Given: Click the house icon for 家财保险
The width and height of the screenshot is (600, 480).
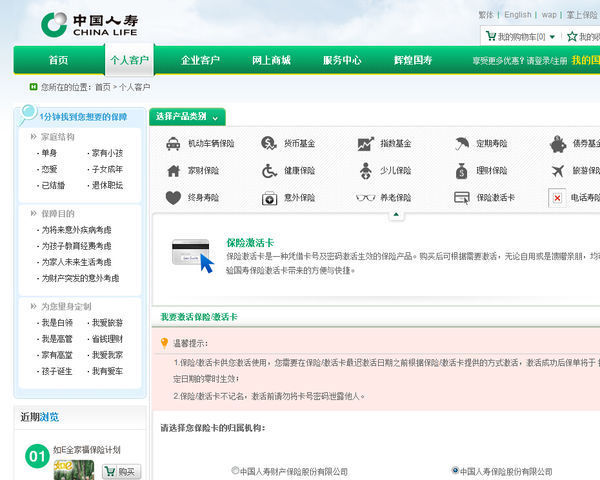Looking at the screenshot, I should click(173, 171).
